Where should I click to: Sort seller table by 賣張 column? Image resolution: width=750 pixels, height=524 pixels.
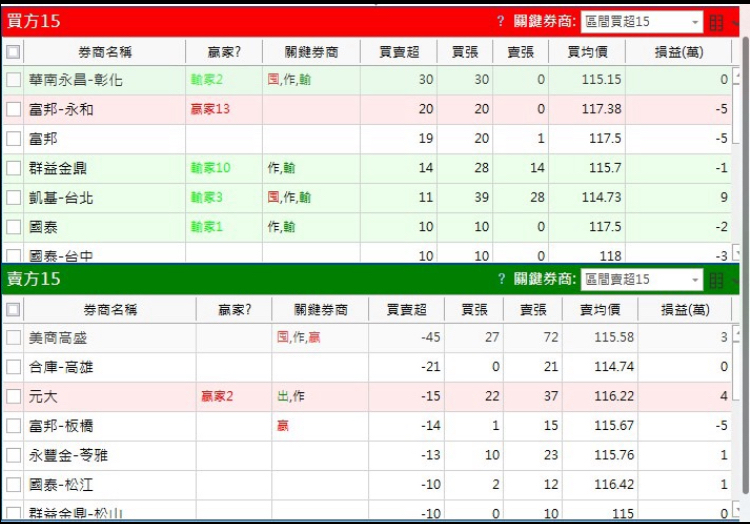[533, 310]
